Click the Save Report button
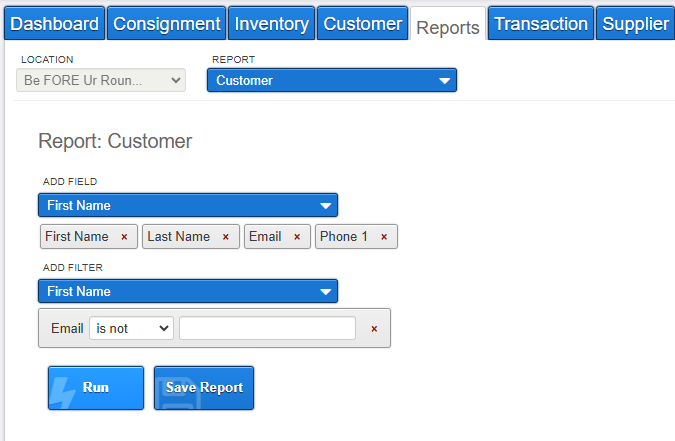 204,388
